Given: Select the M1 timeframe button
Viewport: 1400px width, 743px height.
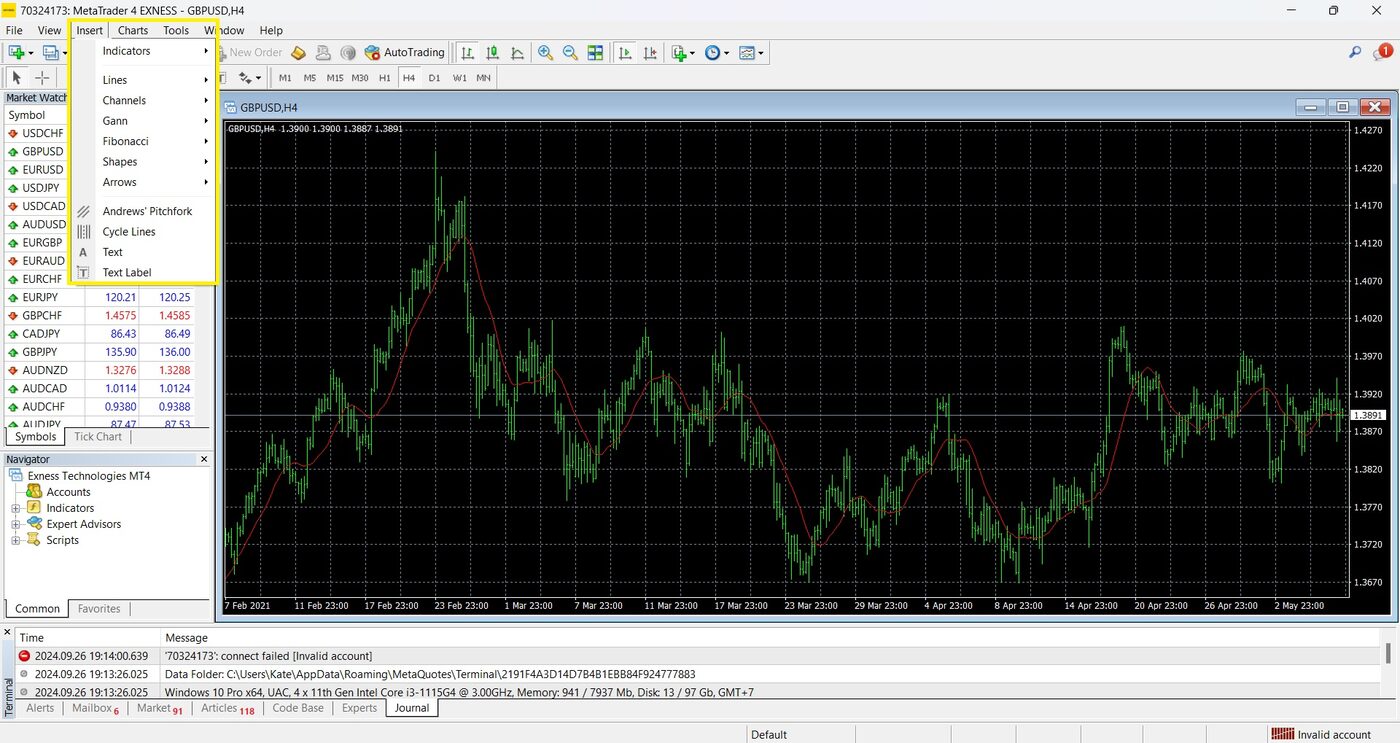Looking at the screenshot, I should click(285, 78).
